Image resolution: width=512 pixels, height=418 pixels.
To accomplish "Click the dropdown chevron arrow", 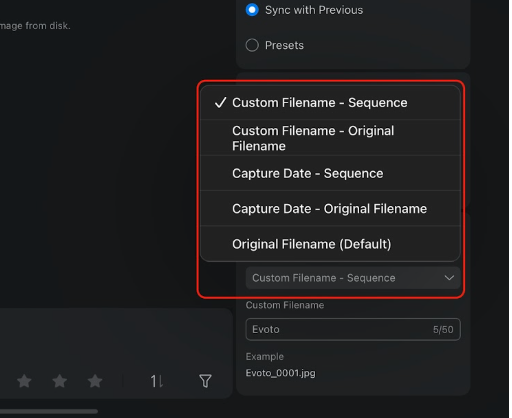I will (x=449, y=278).
